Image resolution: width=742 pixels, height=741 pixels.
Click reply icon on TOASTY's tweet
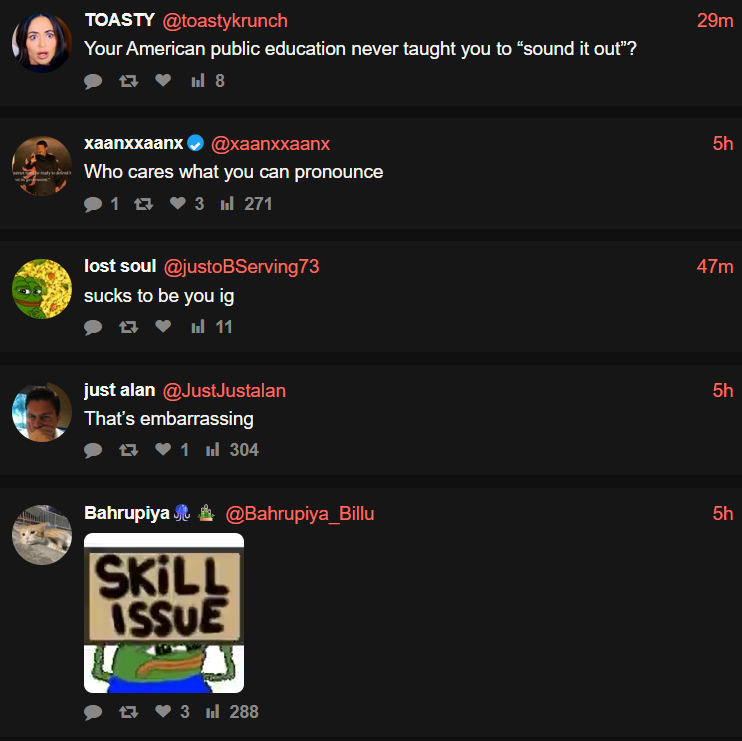[x=93, y=81]
